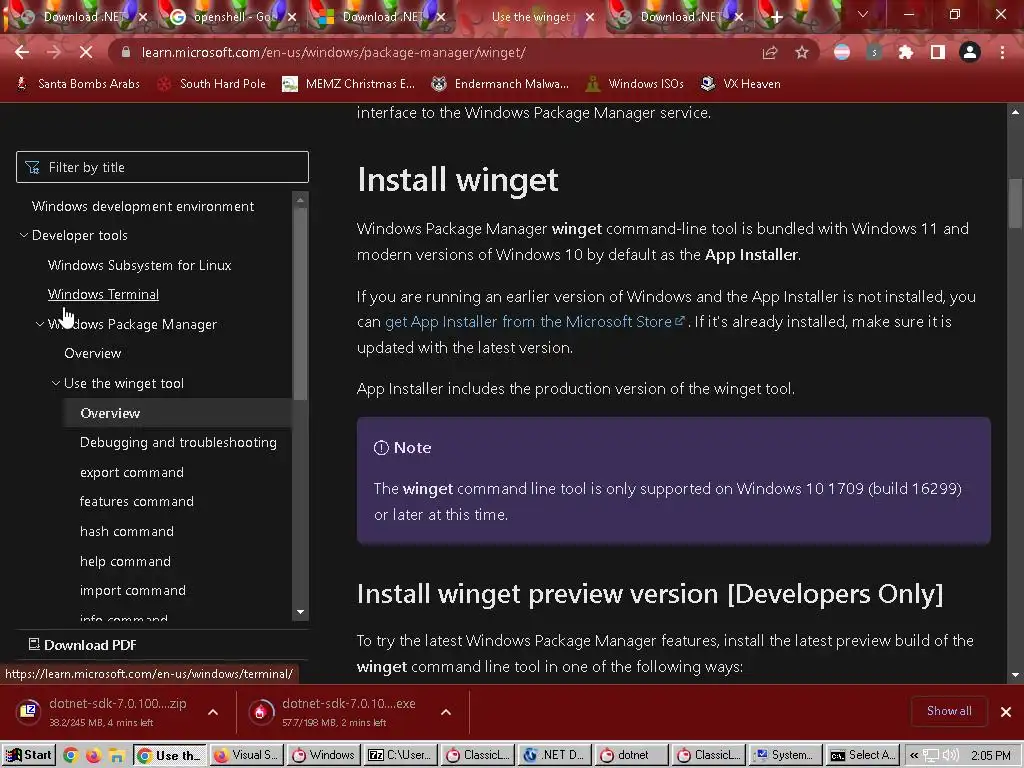The image size is (1024, 768).
Task: Close the Use the winget tab
Action: click(590, 17)
